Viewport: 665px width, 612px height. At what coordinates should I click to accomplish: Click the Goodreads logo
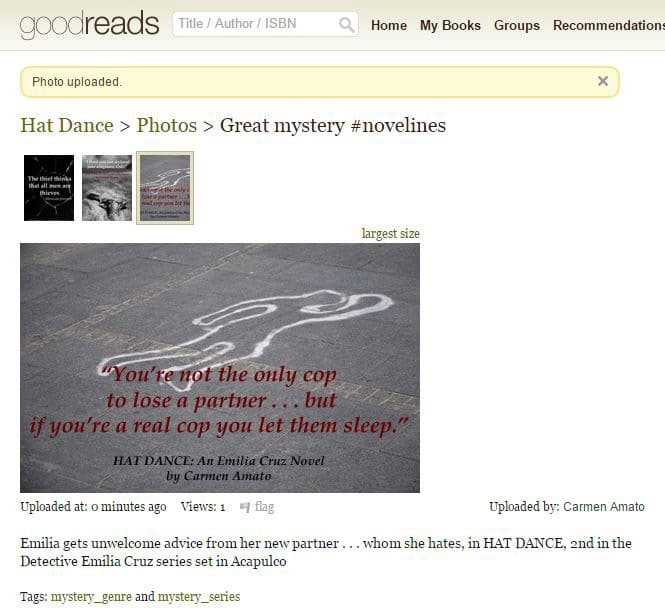(x=89, y=25)
